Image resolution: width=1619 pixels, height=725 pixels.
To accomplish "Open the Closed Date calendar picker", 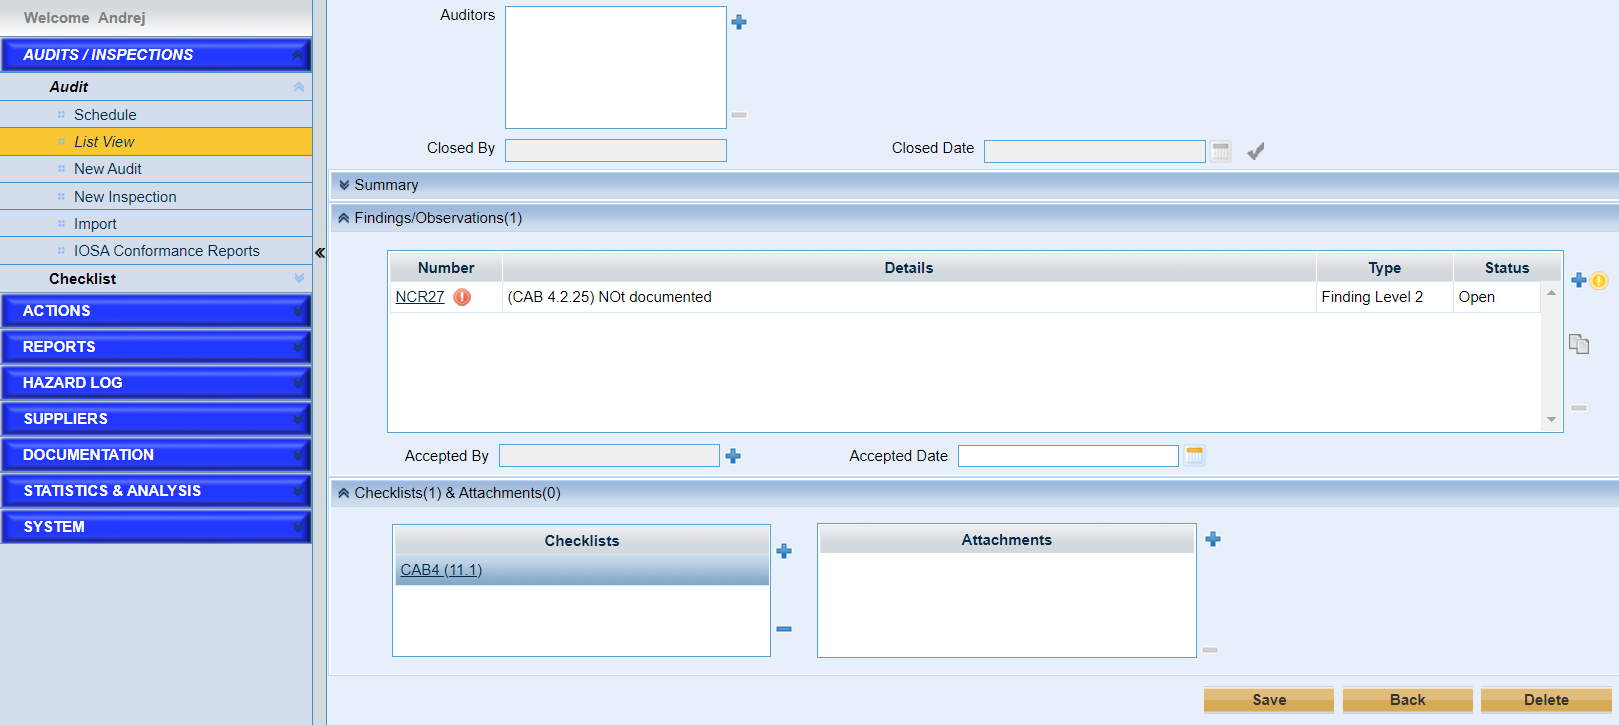I will [1221, 151].
